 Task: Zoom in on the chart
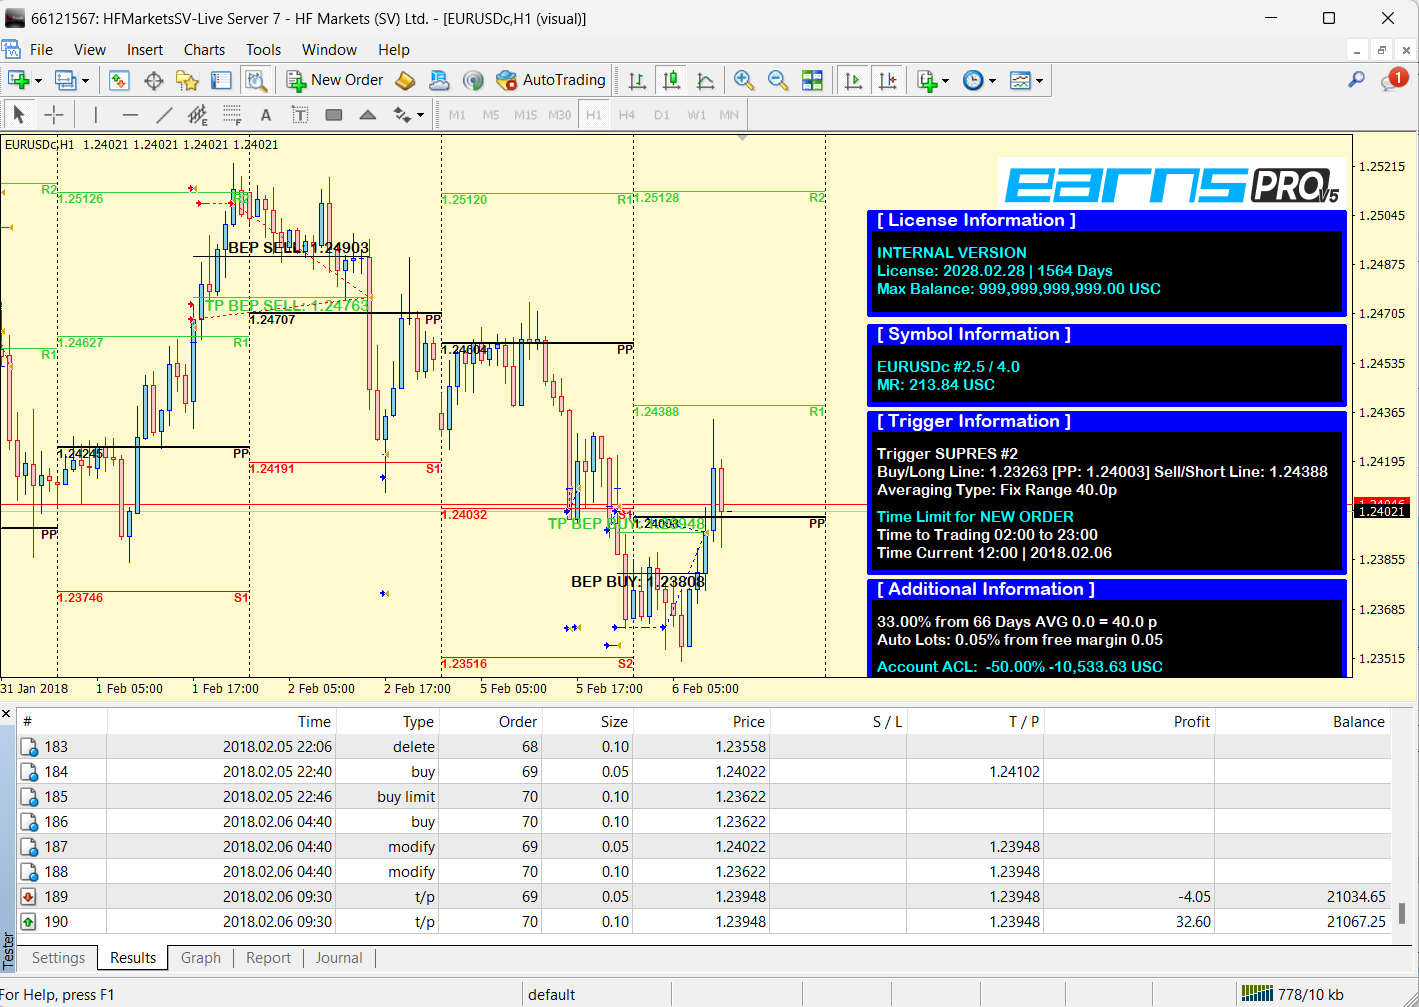pyautogui.click(x=743, y=80)
